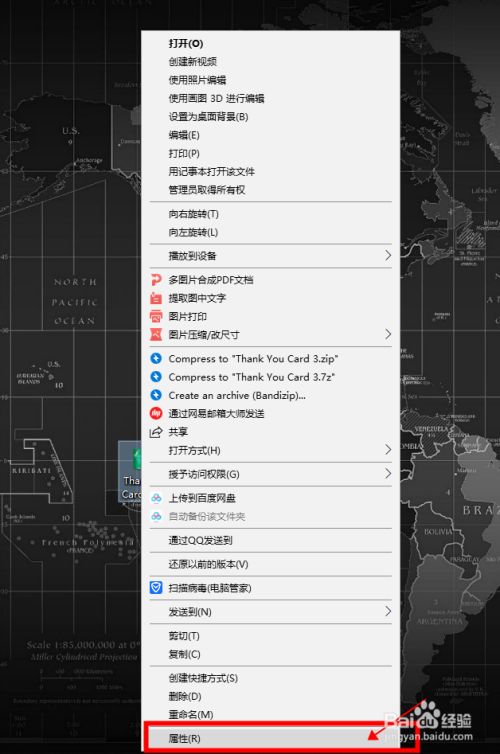Open 打开方式(H) entry

click(271, 450)
